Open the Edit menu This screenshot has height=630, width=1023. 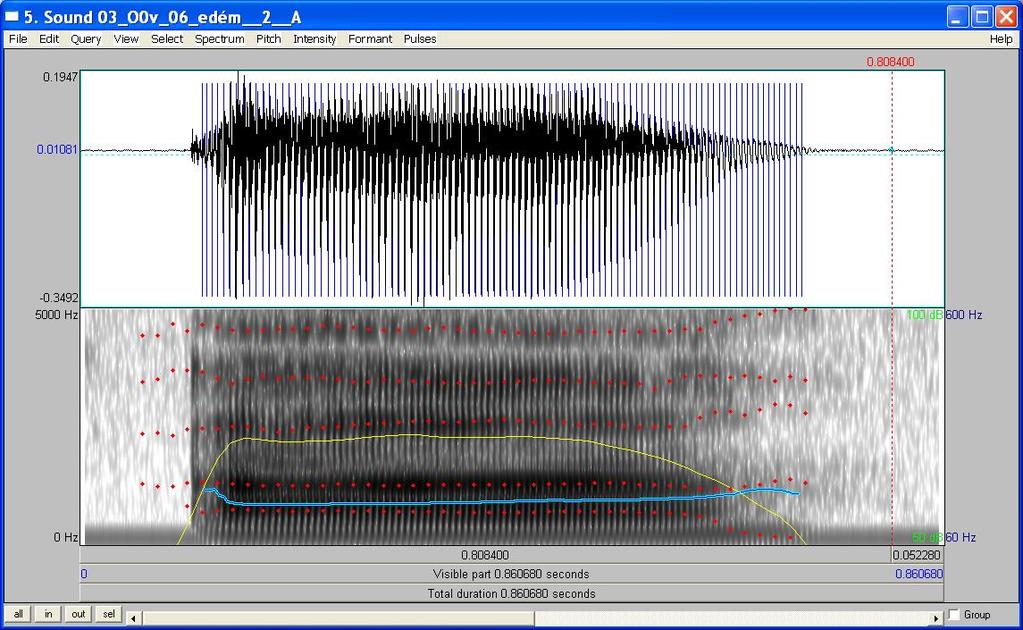[x=49, y=39]
